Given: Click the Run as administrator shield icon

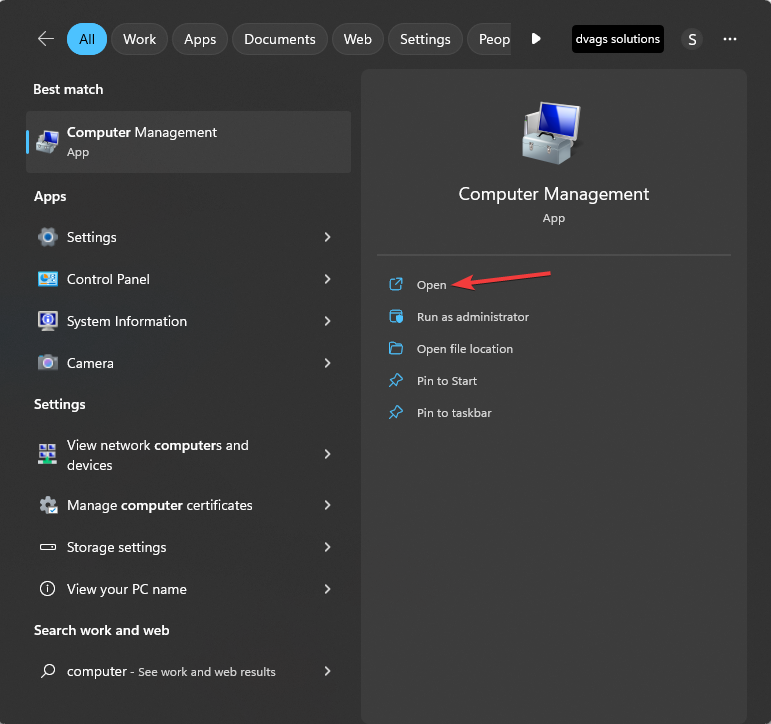Looking at the screenshot, I should pos(396,316).
